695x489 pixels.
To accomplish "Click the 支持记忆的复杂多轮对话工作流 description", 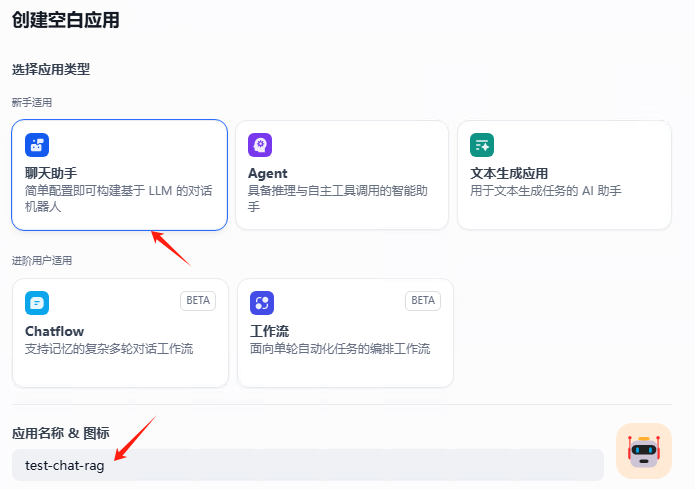I will [x=109, y=349].
